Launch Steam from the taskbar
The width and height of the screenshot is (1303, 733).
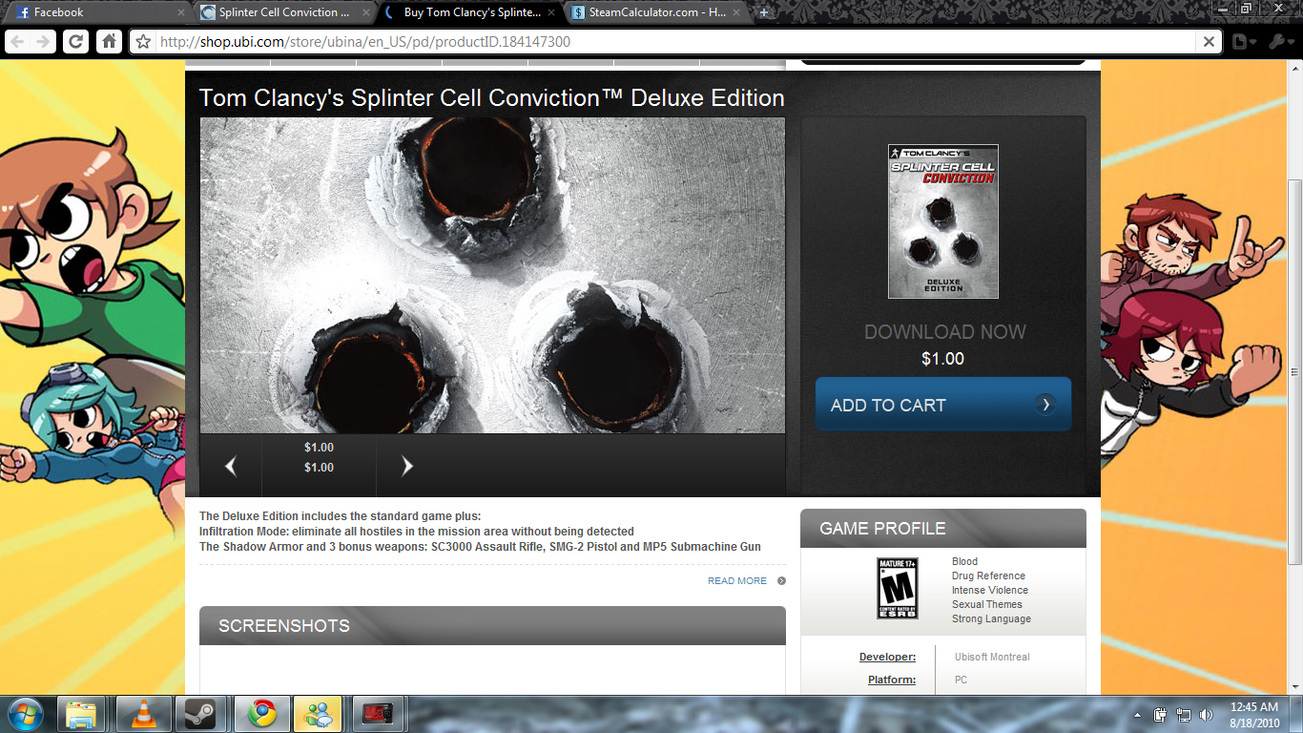click(x=201, y=714)
